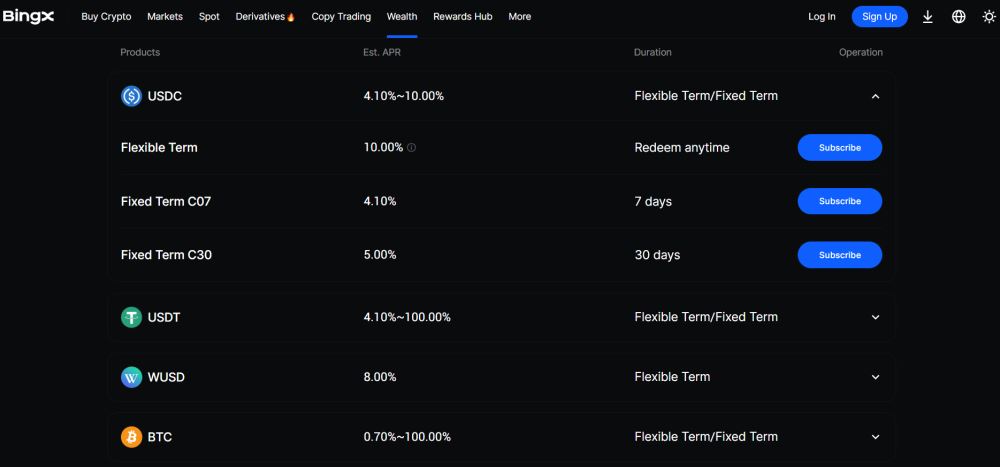The width and height of the screenshot is (1000, 467).
Task: Open the Wealth tab
Action: tap(402, 17)
